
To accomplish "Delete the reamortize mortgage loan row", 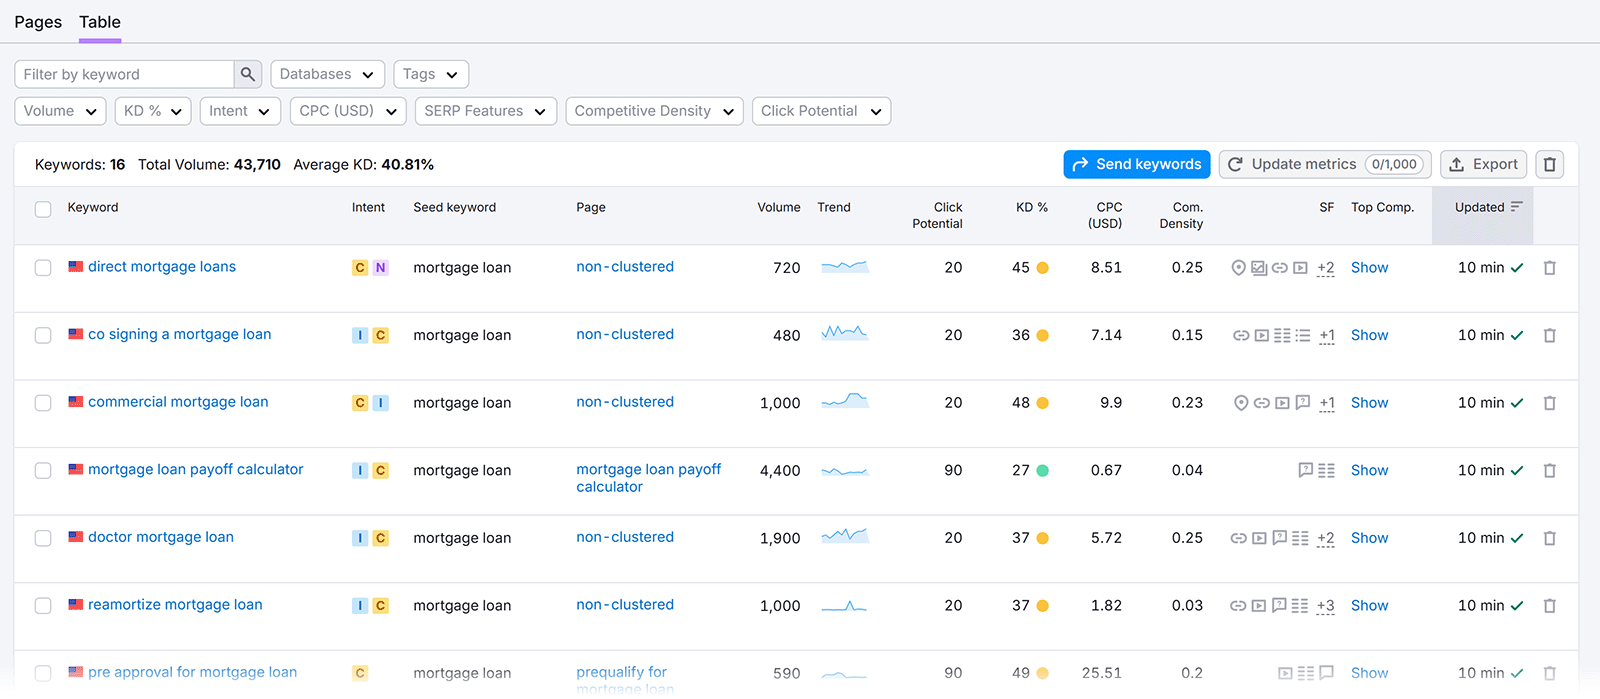I will [1549, 606].
